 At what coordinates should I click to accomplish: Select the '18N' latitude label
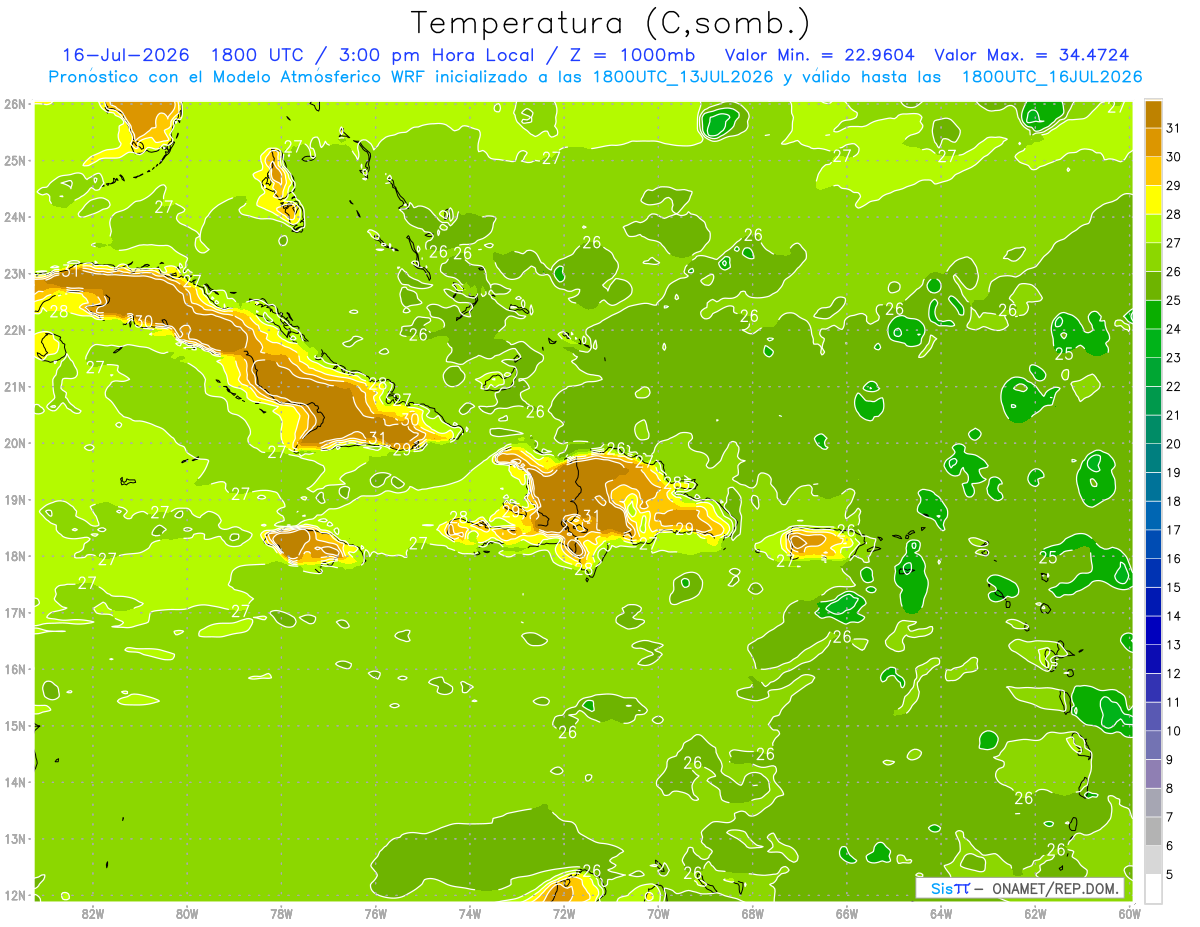pos(15,556)
